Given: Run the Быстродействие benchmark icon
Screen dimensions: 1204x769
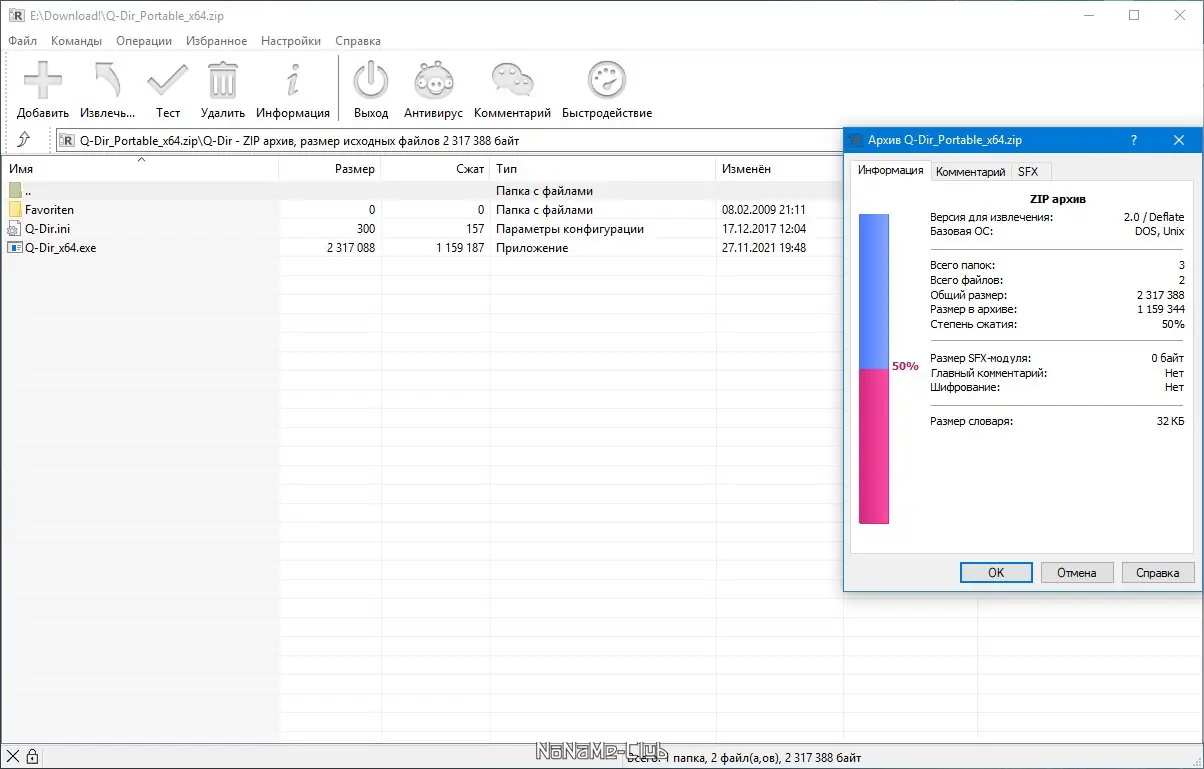Looking at the screenshot, I should pos(607,80).
